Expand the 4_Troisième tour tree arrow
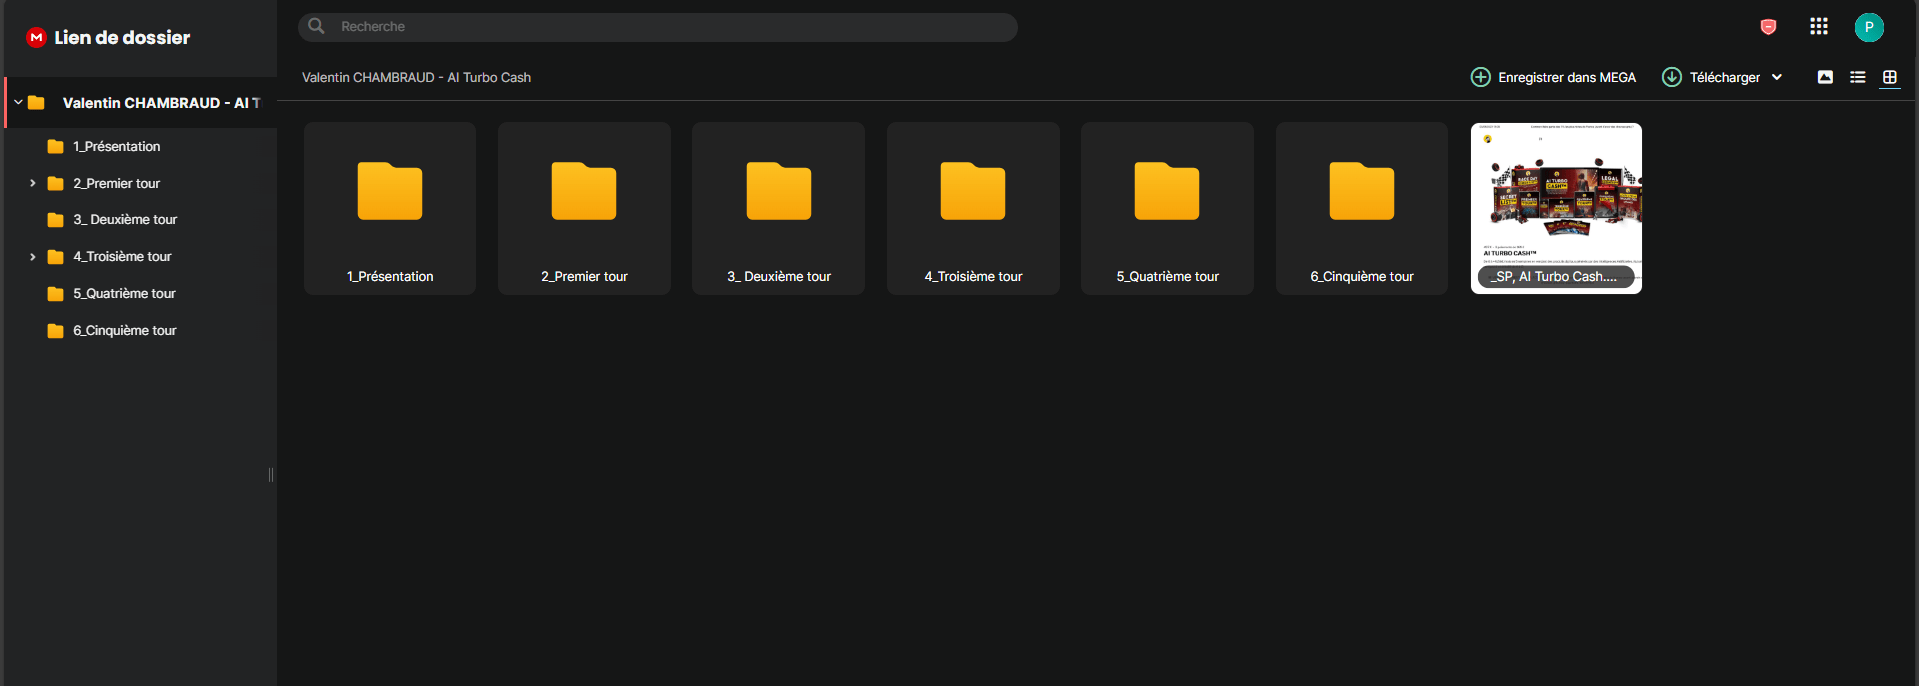Viewport: 1919px width, 686px height. coord(33,257)
